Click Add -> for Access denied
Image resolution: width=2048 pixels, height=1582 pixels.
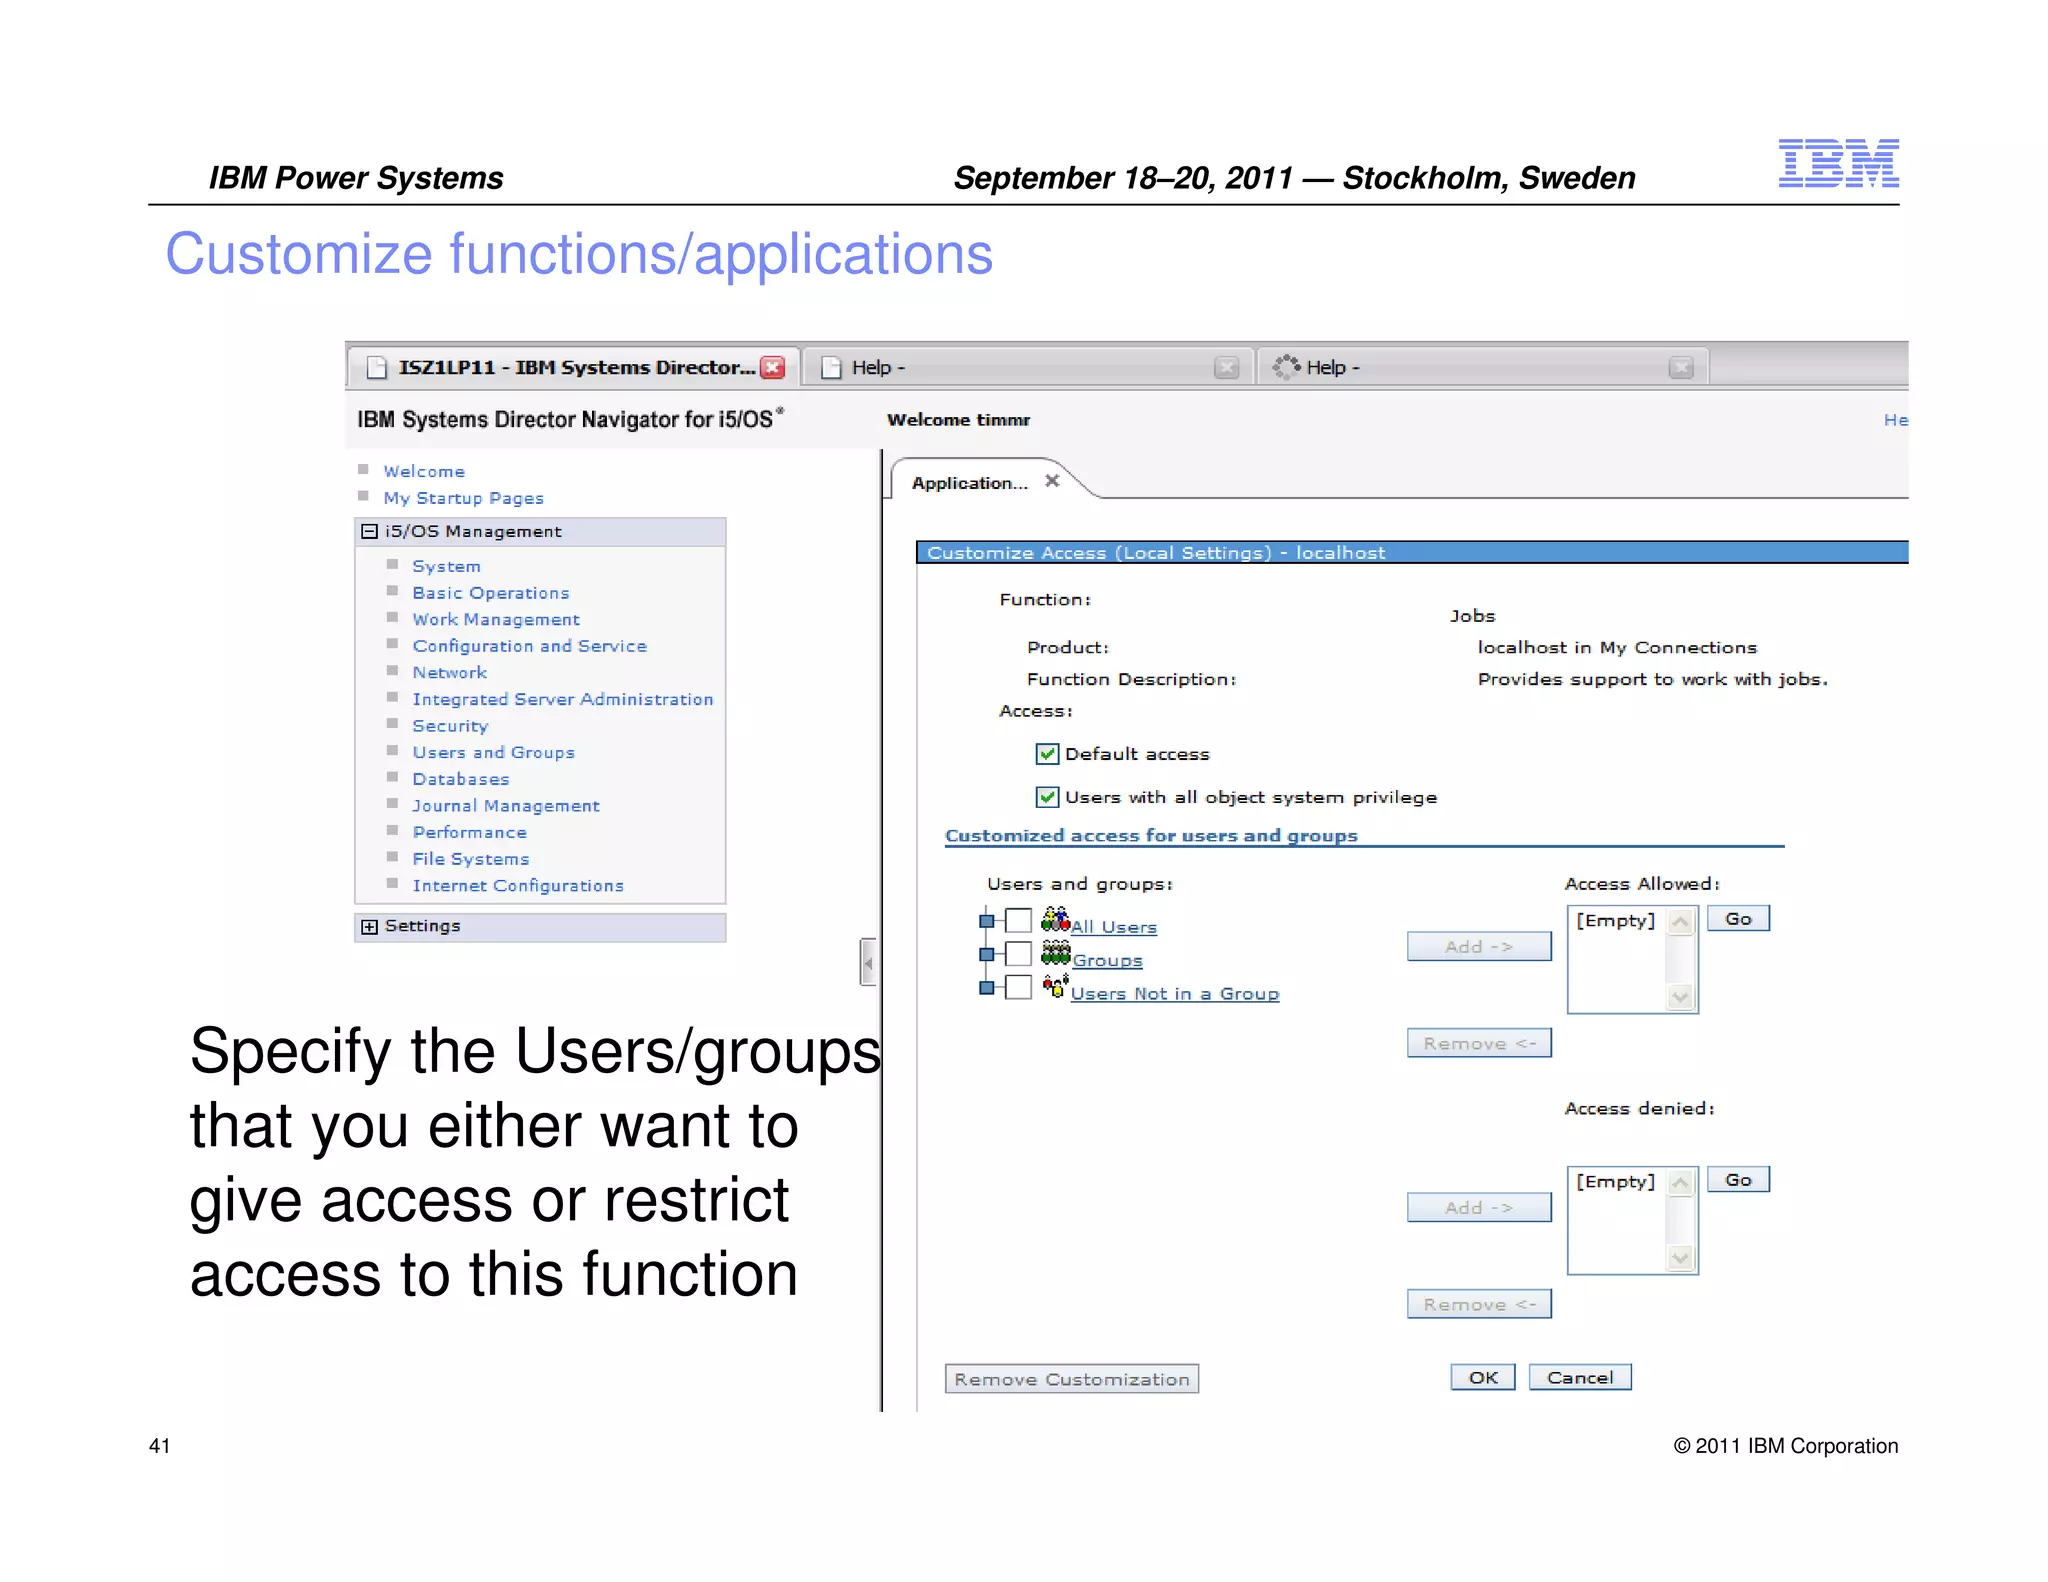point(1479,1207)
